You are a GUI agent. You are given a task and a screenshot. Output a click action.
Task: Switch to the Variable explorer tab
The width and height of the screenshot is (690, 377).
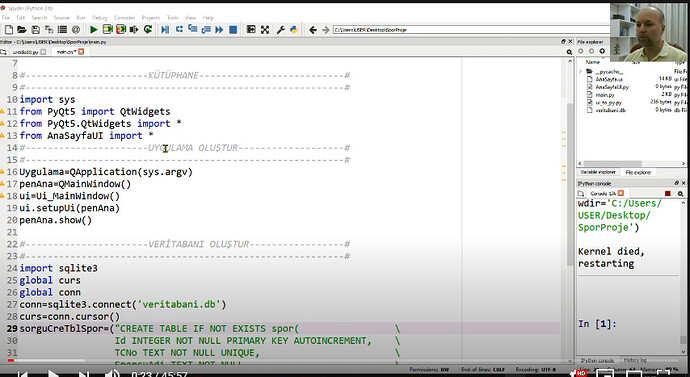point(598,172)
